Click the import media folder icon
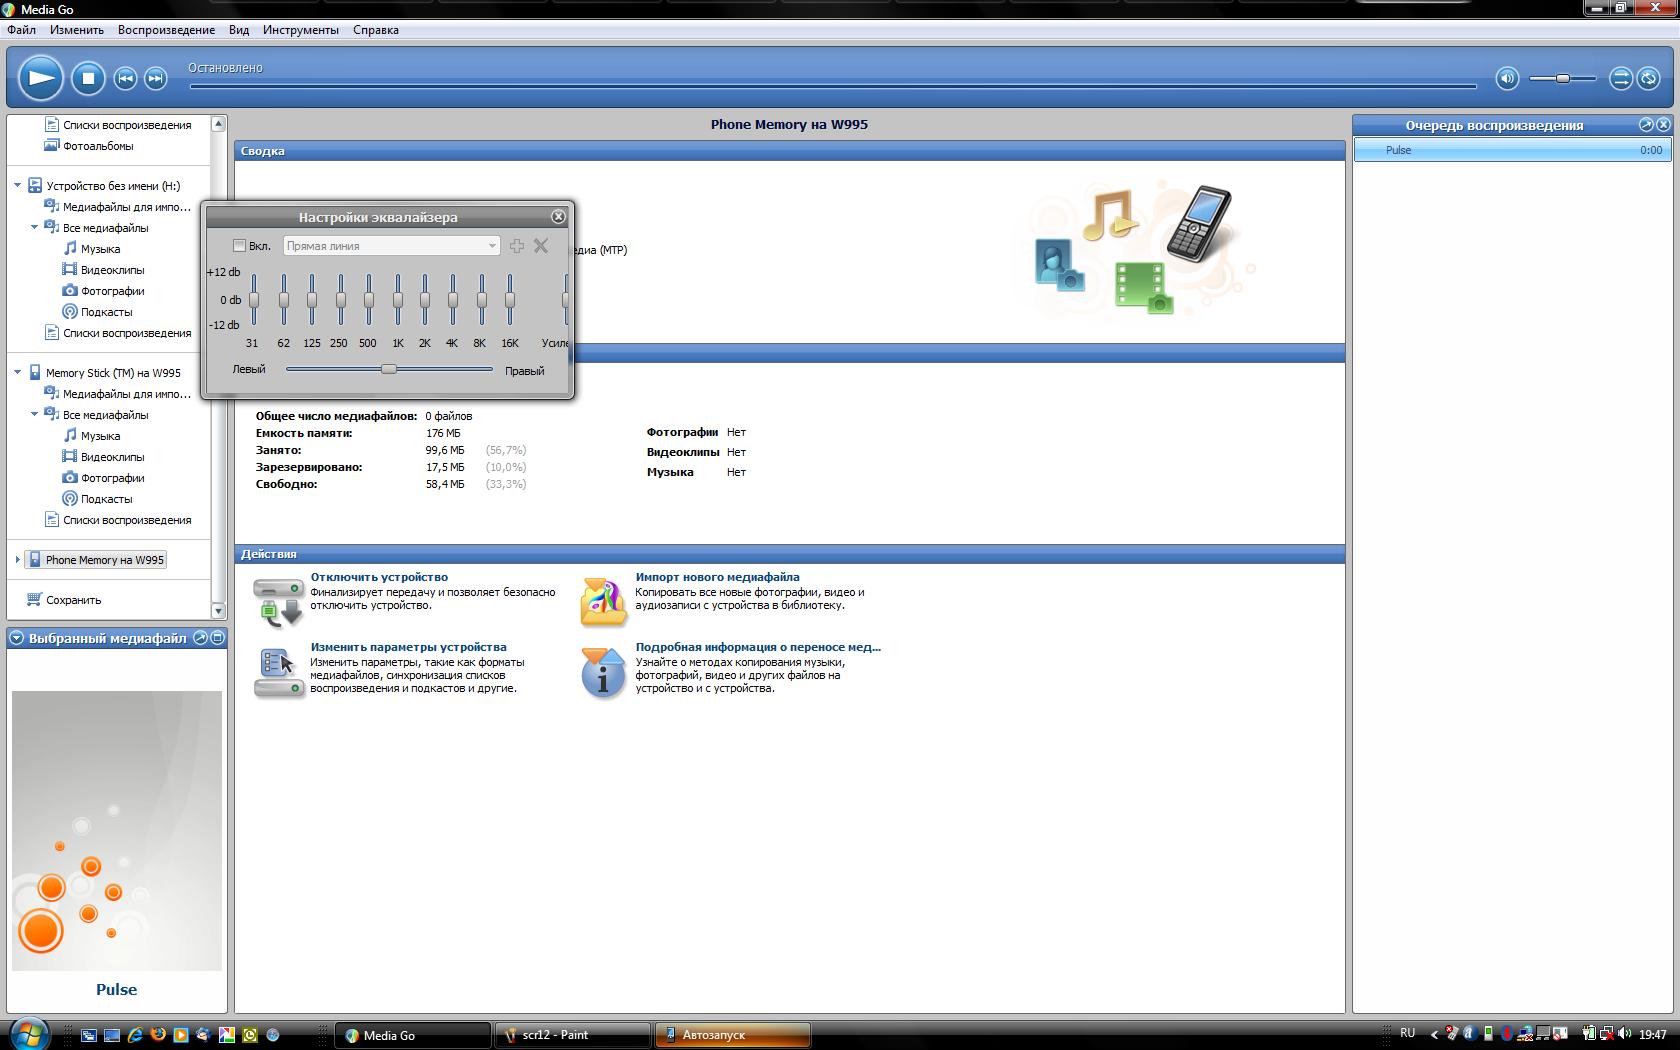 click(603, 602)
